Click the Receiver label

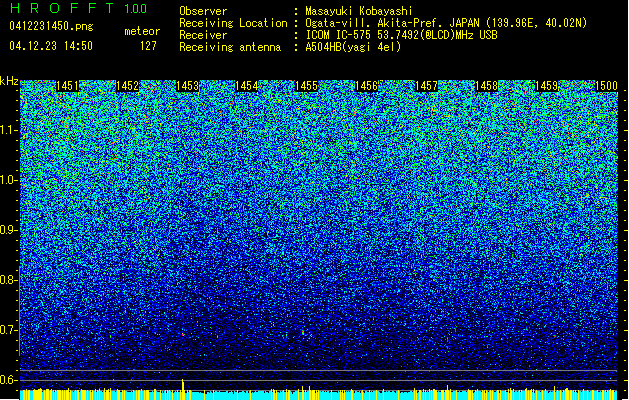(x=203, y=35)
